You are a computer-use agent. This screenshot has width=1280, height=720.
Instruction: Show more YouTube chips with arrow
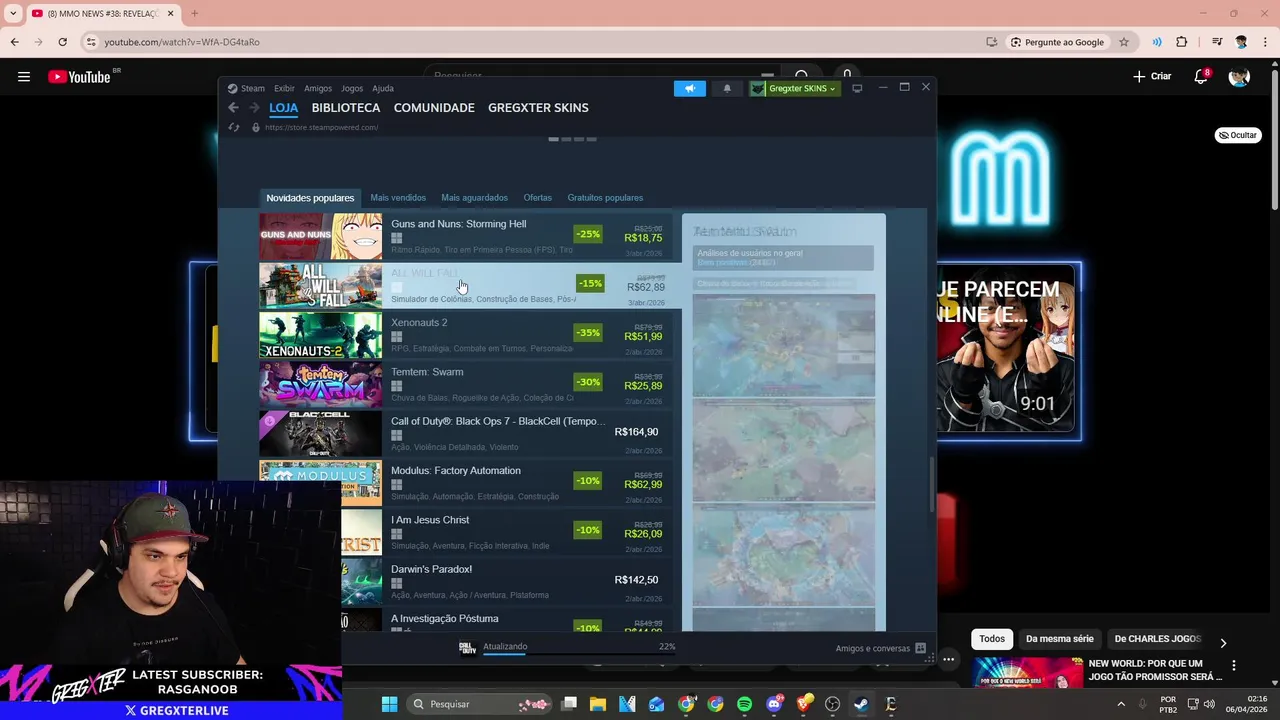pyautogui.click(x=1222, y=643)
